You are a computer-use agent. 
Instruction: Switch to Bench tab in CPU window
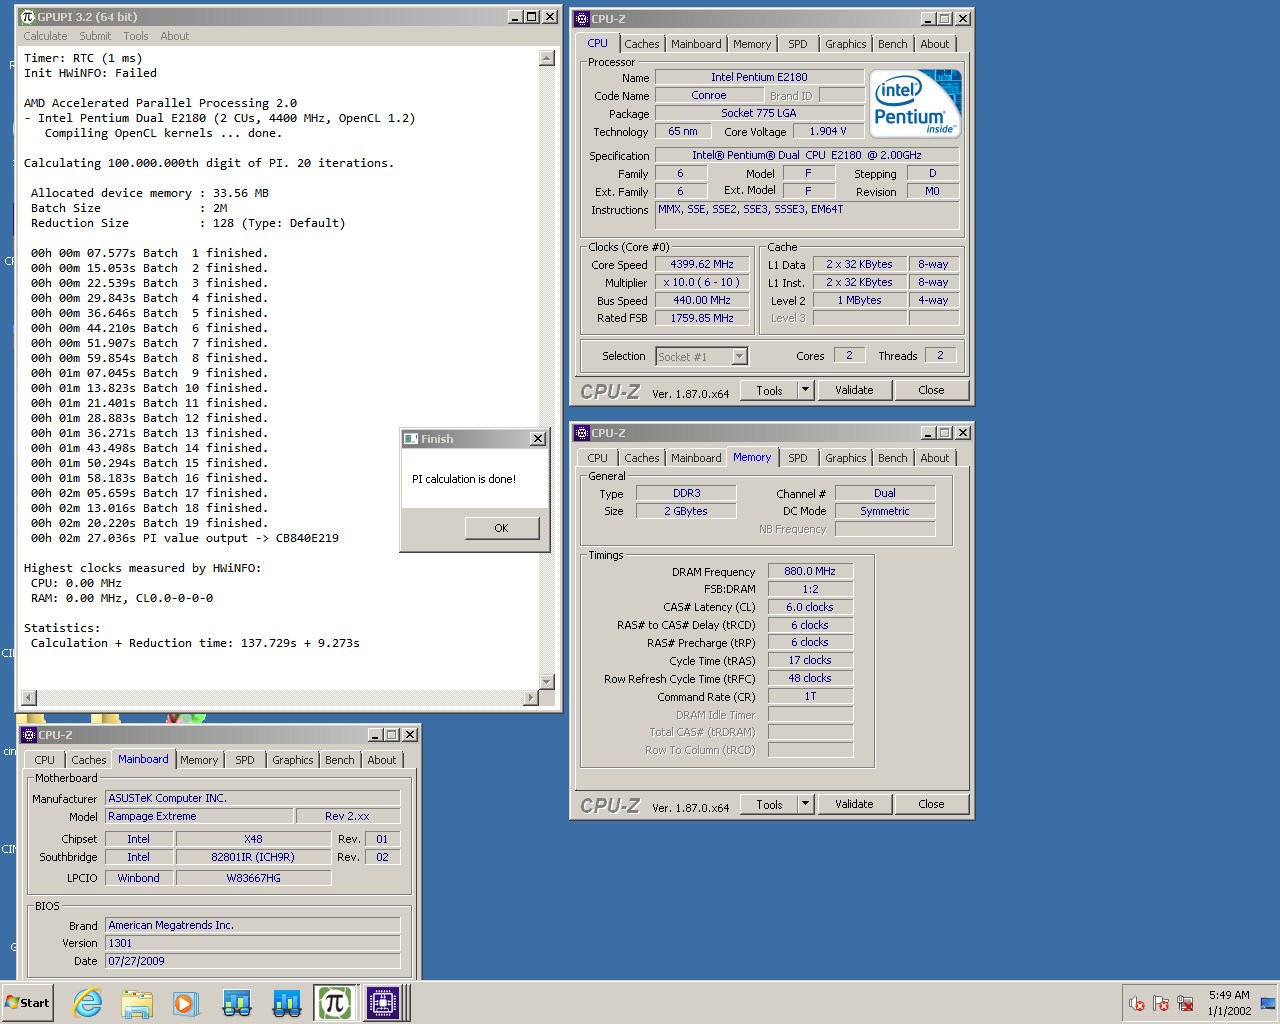893,44
